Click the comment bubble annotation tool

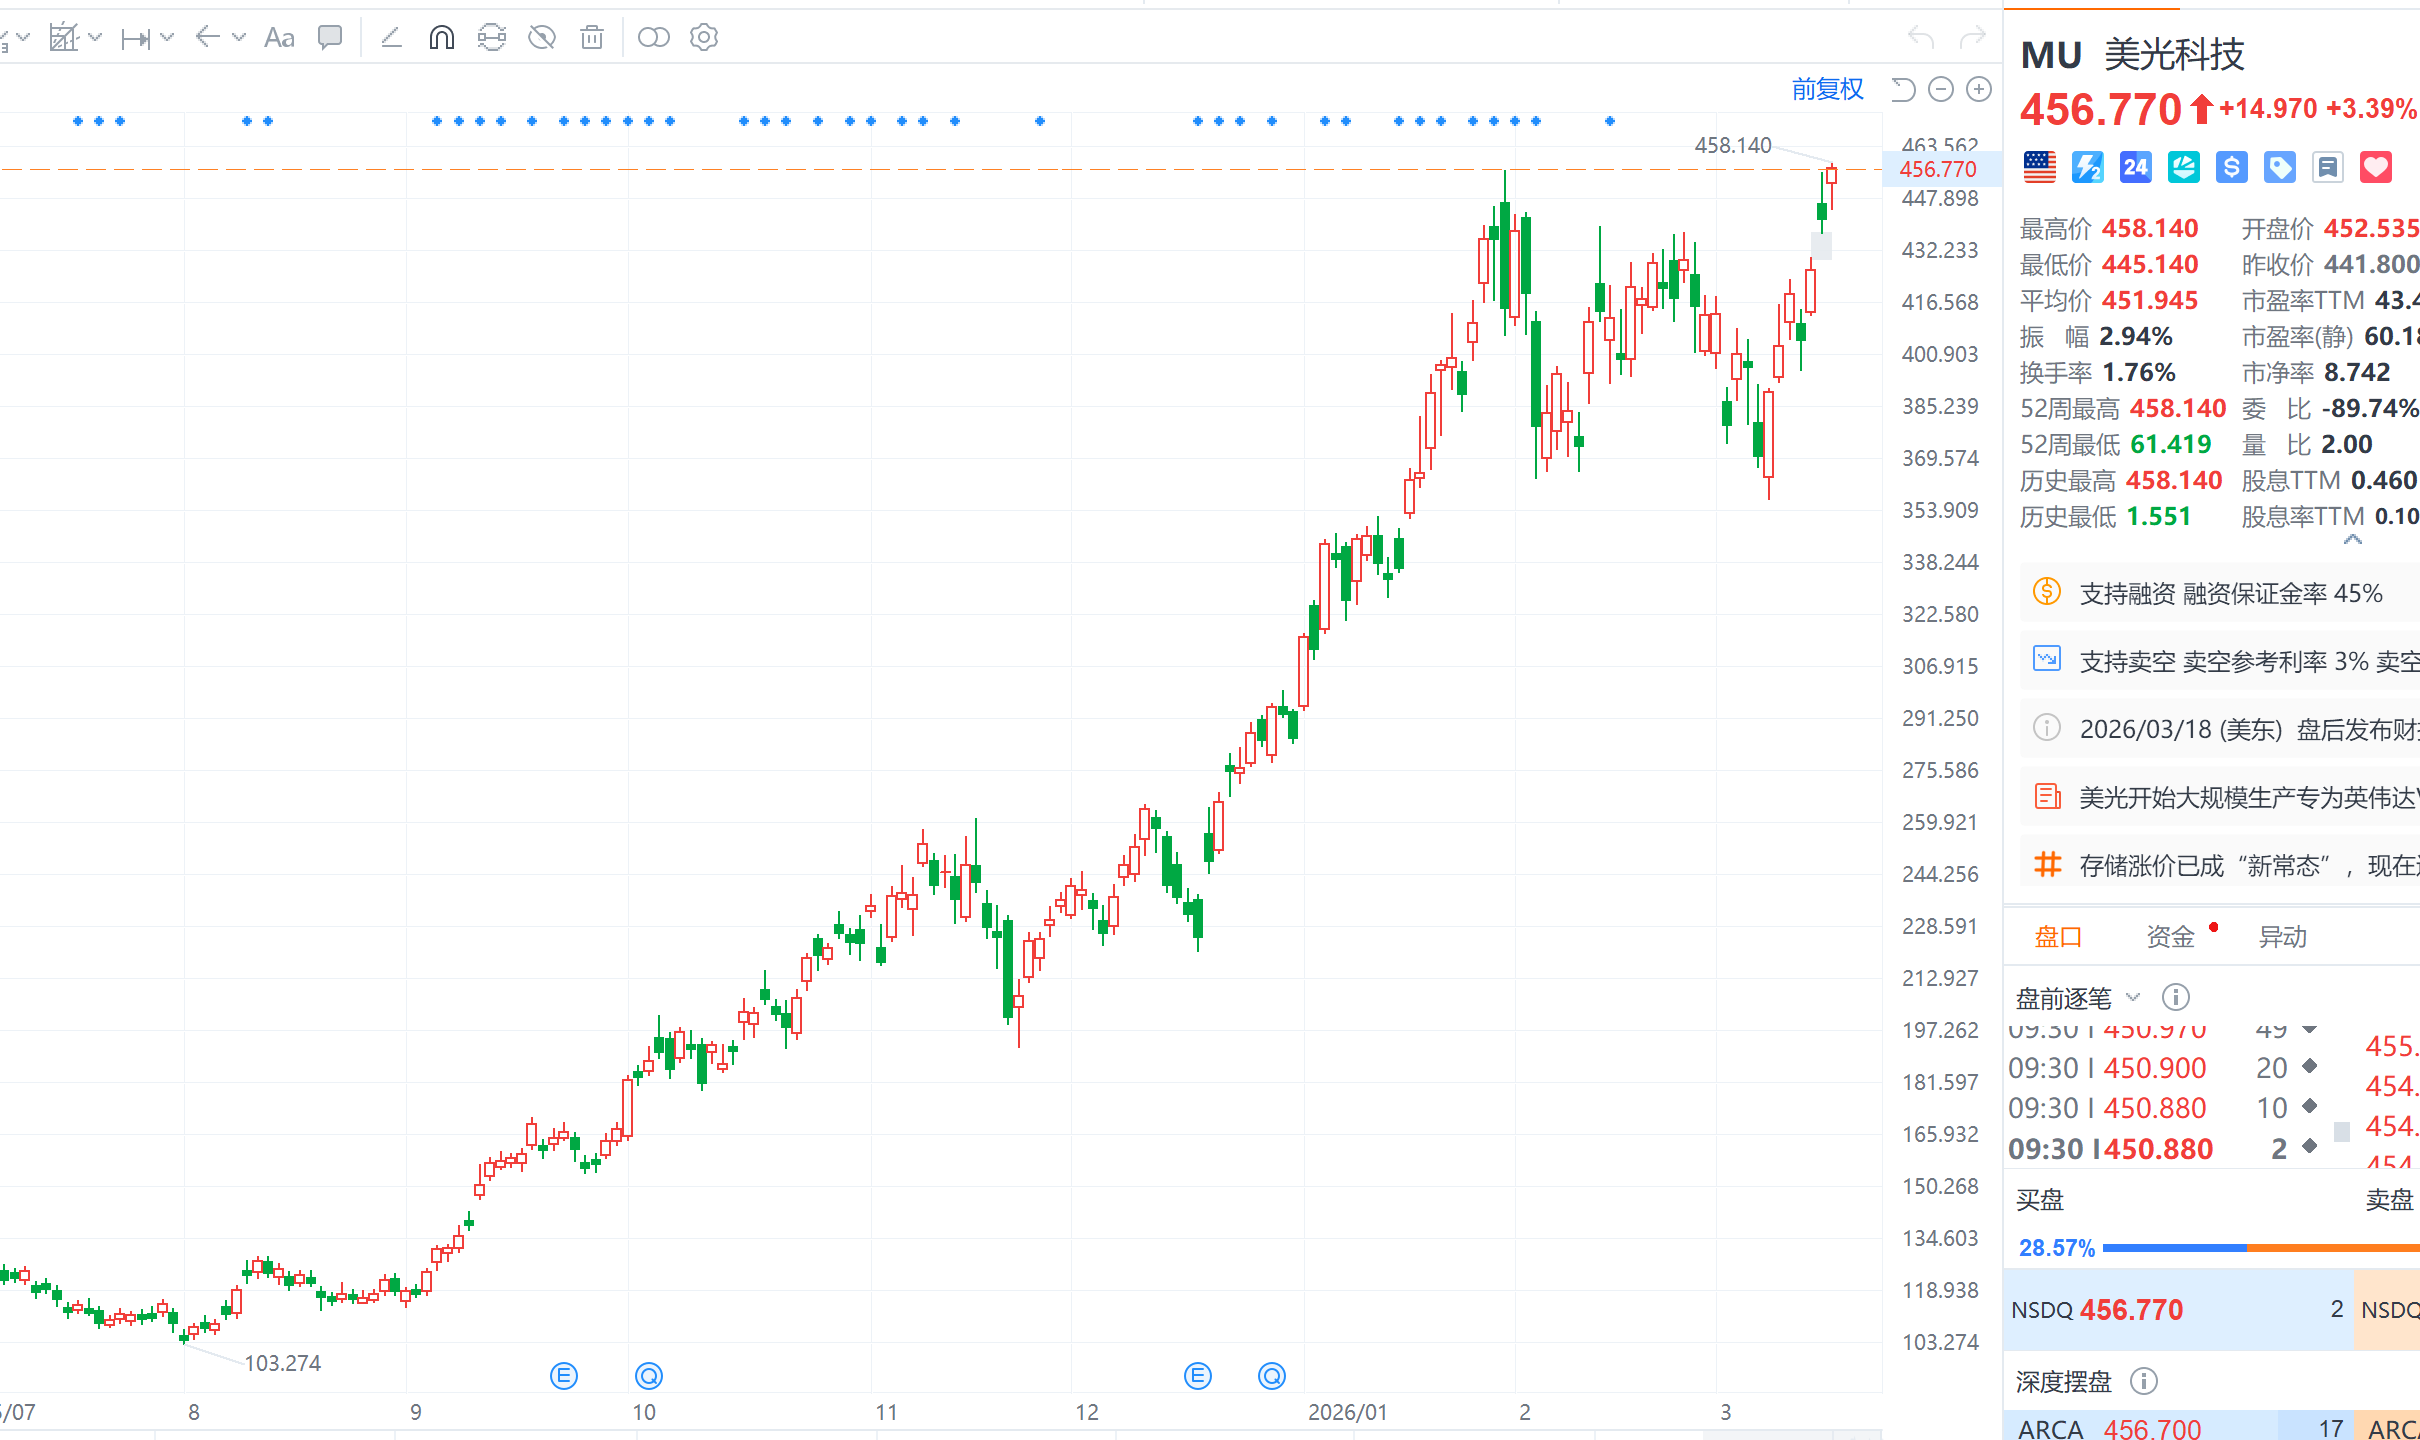[x=329, y=38]
